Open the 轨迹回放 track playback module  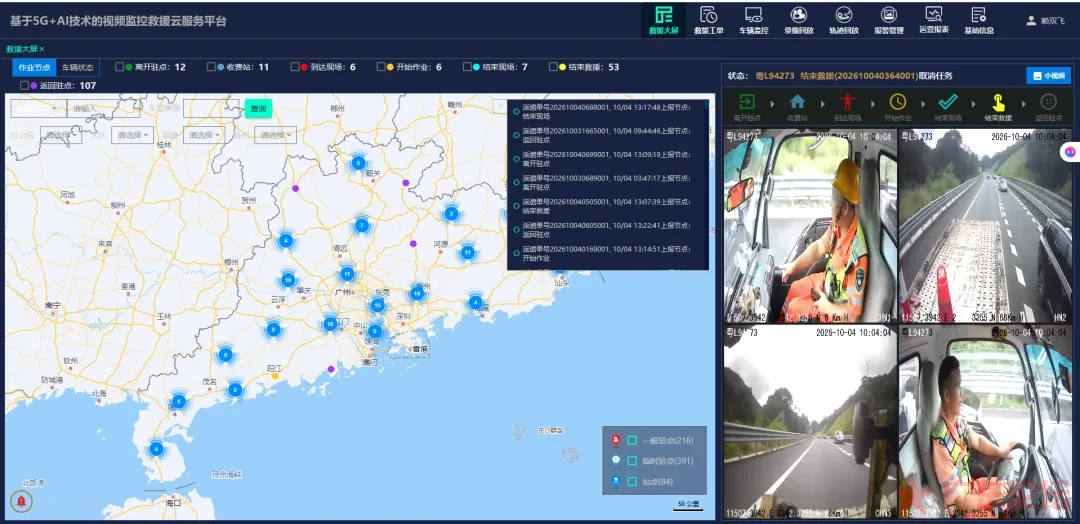(x=844, y=20)
